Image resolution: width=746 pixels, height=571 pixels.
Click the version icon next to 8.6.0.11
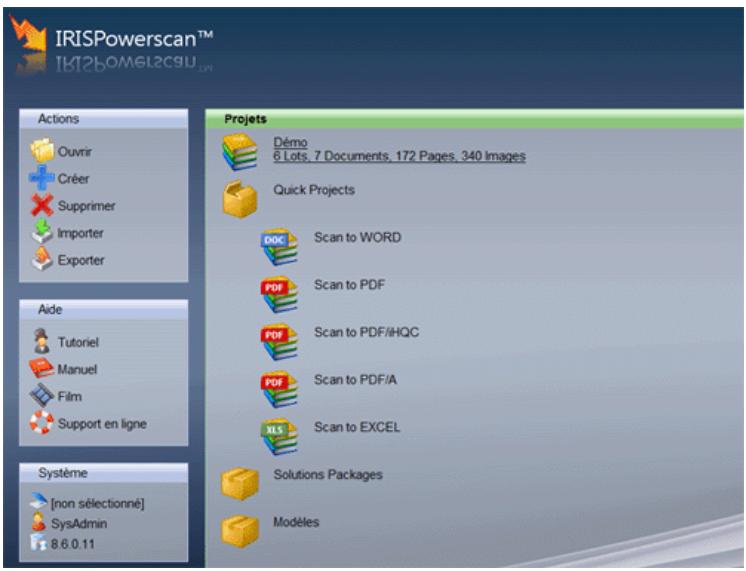pyautogui.click(x=39, y=542)
